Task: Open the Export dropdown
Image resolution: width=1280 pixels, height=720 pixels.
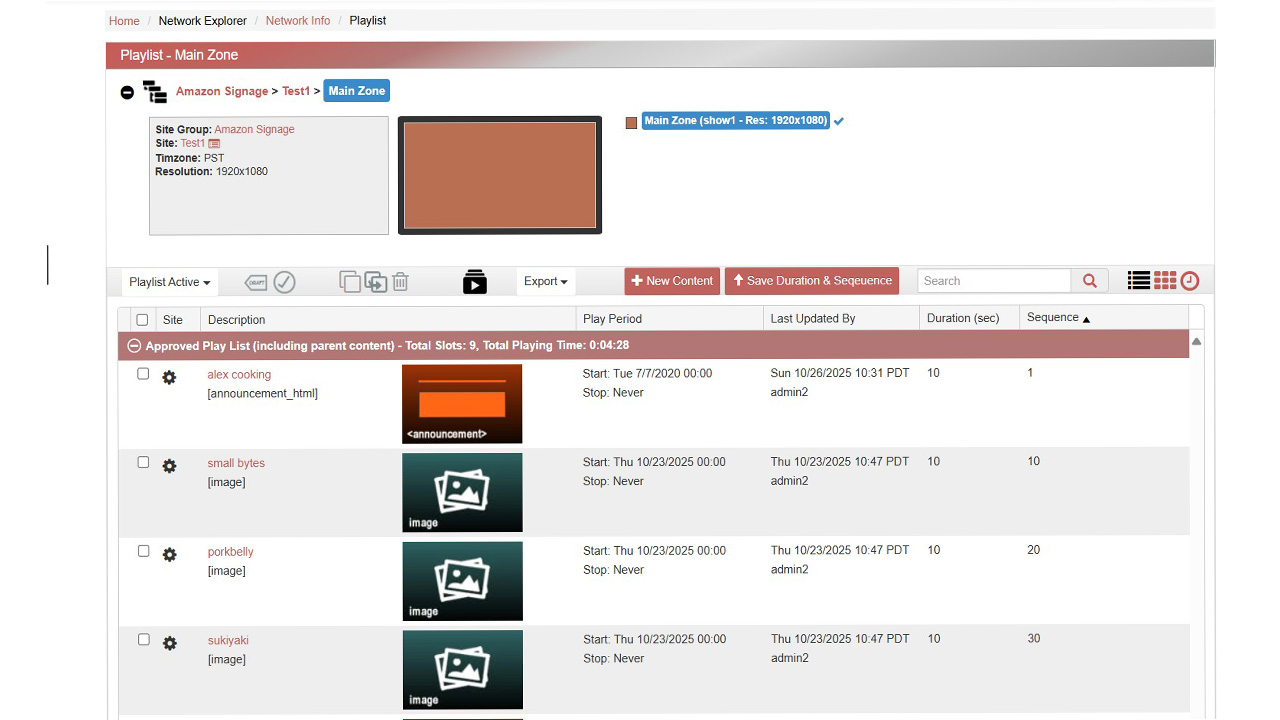Action: pos(545,281)
